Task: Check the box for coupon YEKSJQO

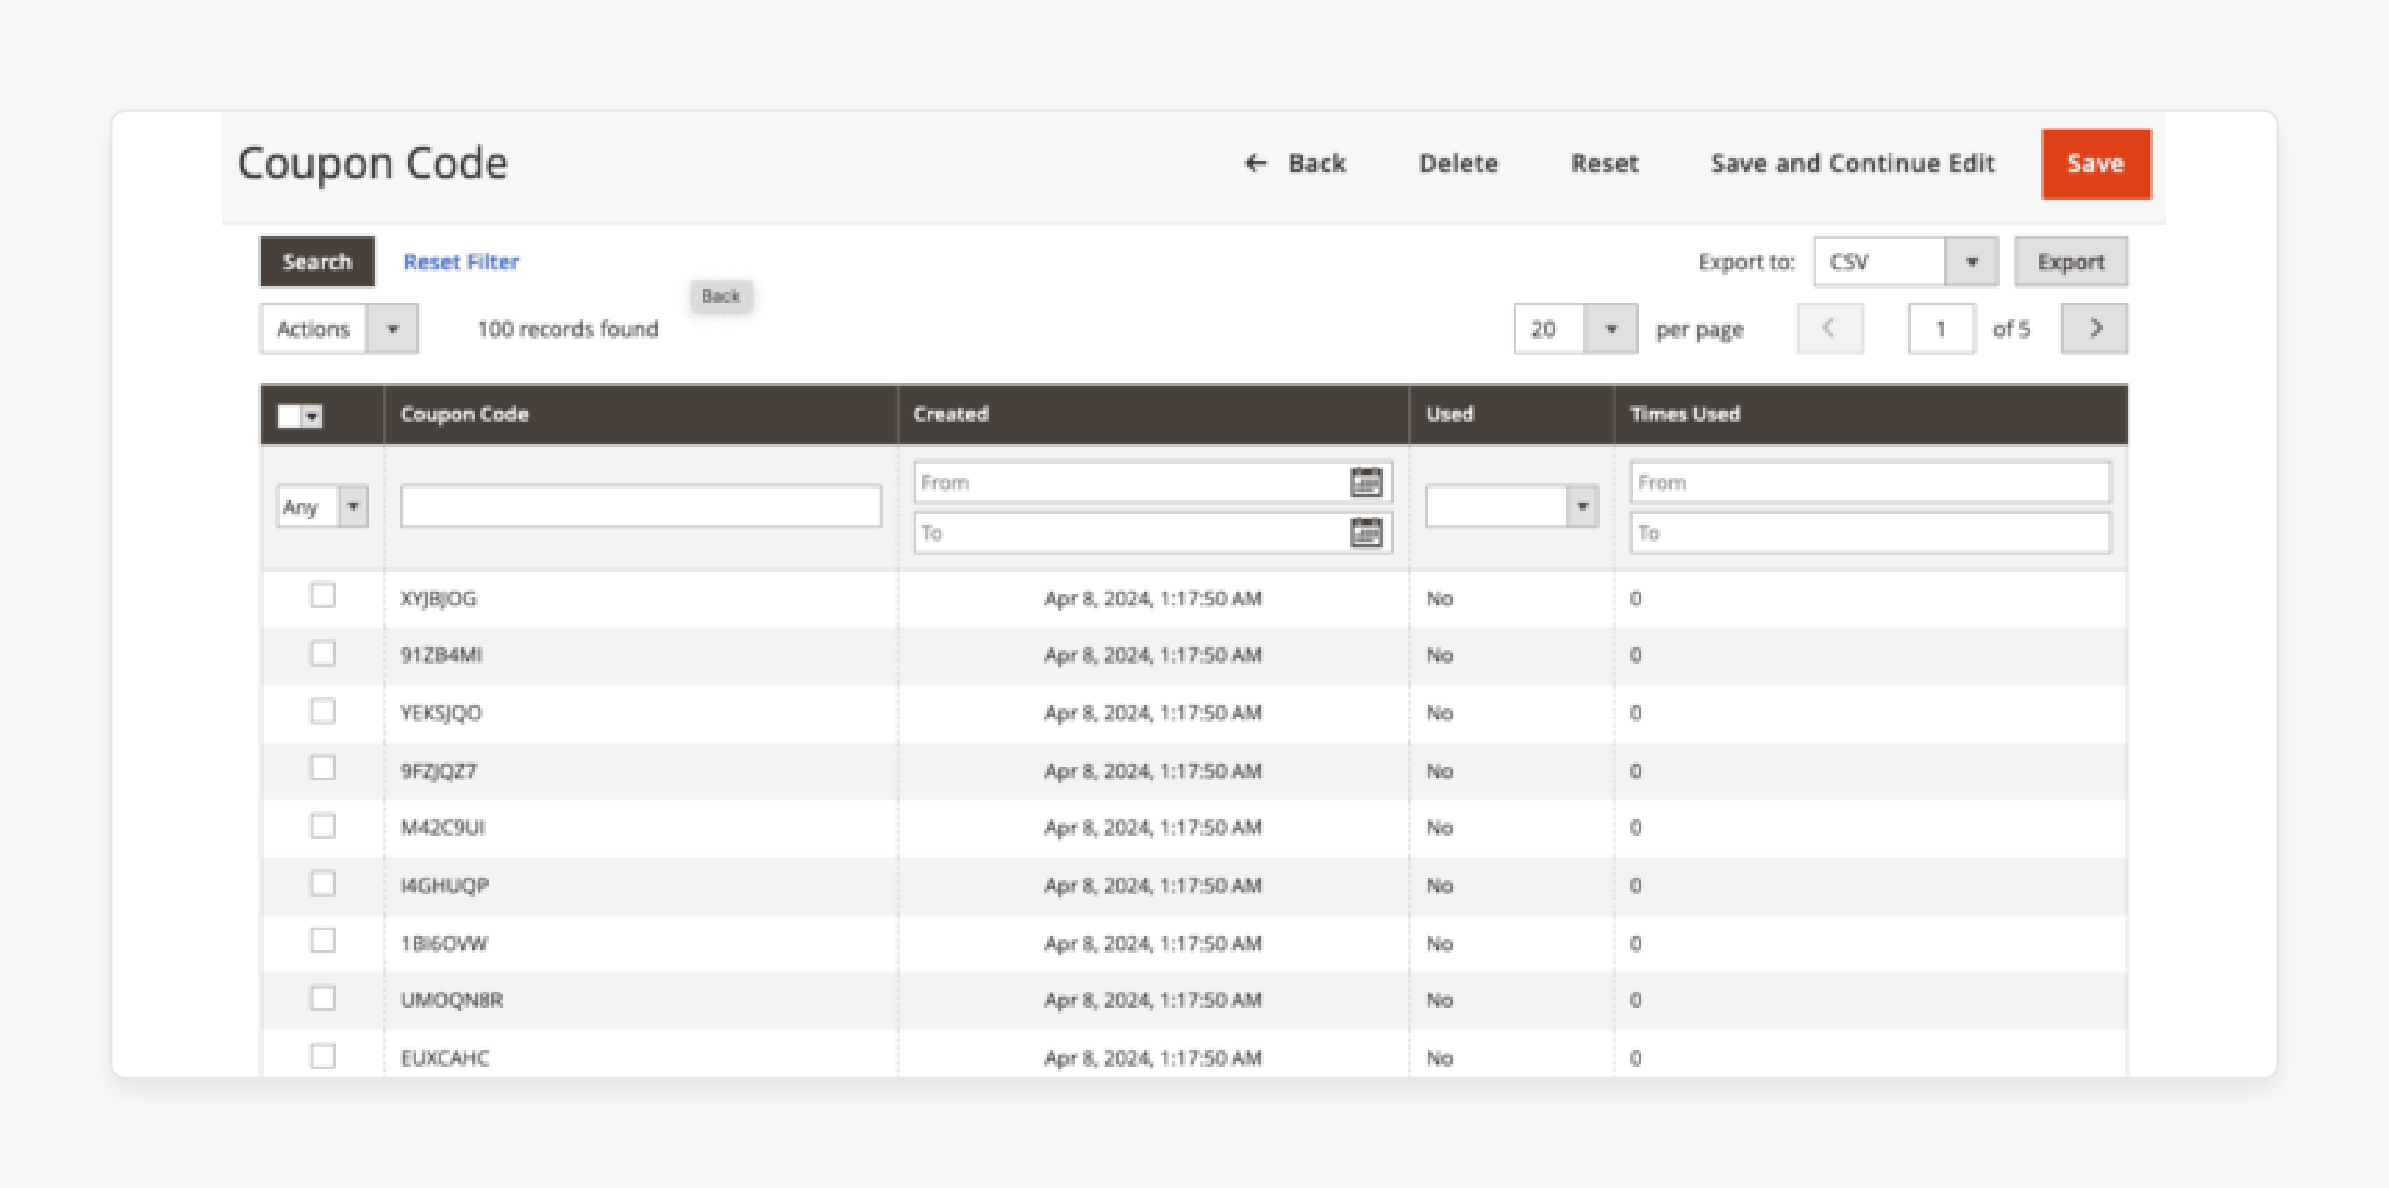Action: [x=322, y=711]
